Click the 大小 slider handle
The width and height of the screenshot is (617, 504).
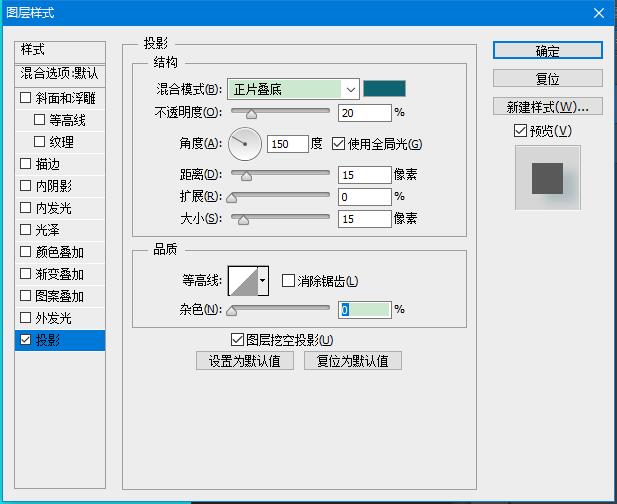pos(244,220)
